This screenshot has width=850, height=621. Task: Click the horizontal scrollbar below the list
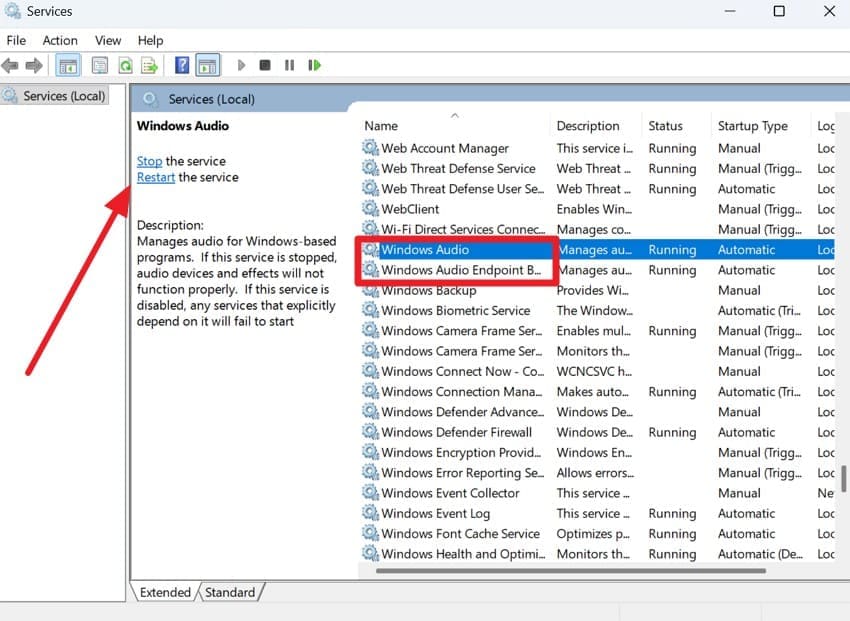[x=570, y=571]
